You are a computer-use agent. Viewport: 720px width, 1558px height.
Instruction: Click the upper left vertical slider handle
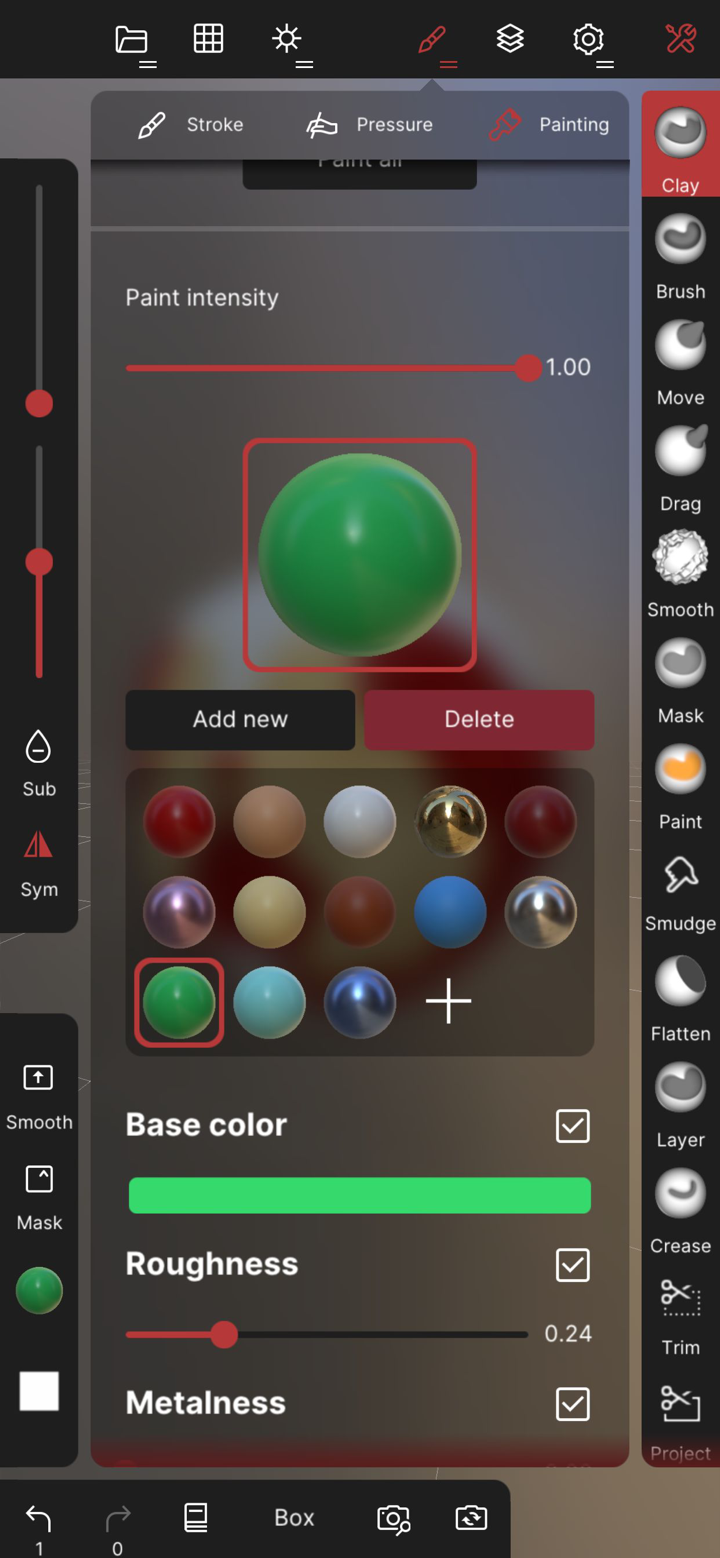(39, 403)
